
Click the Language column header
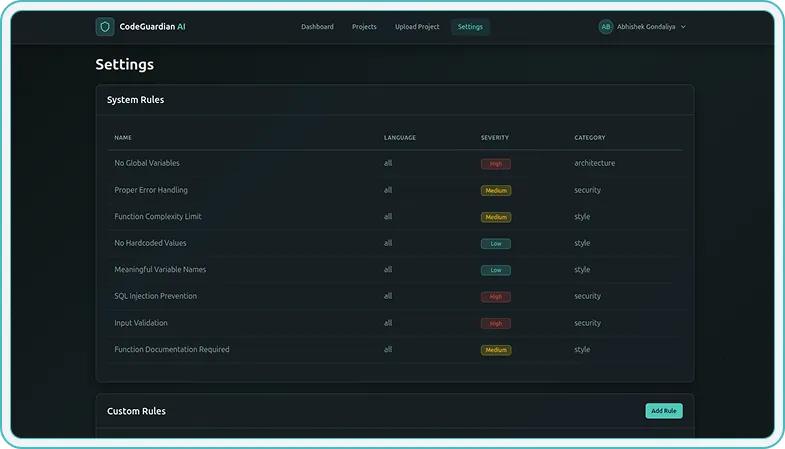pyautogui.click(x=400, y=137)
